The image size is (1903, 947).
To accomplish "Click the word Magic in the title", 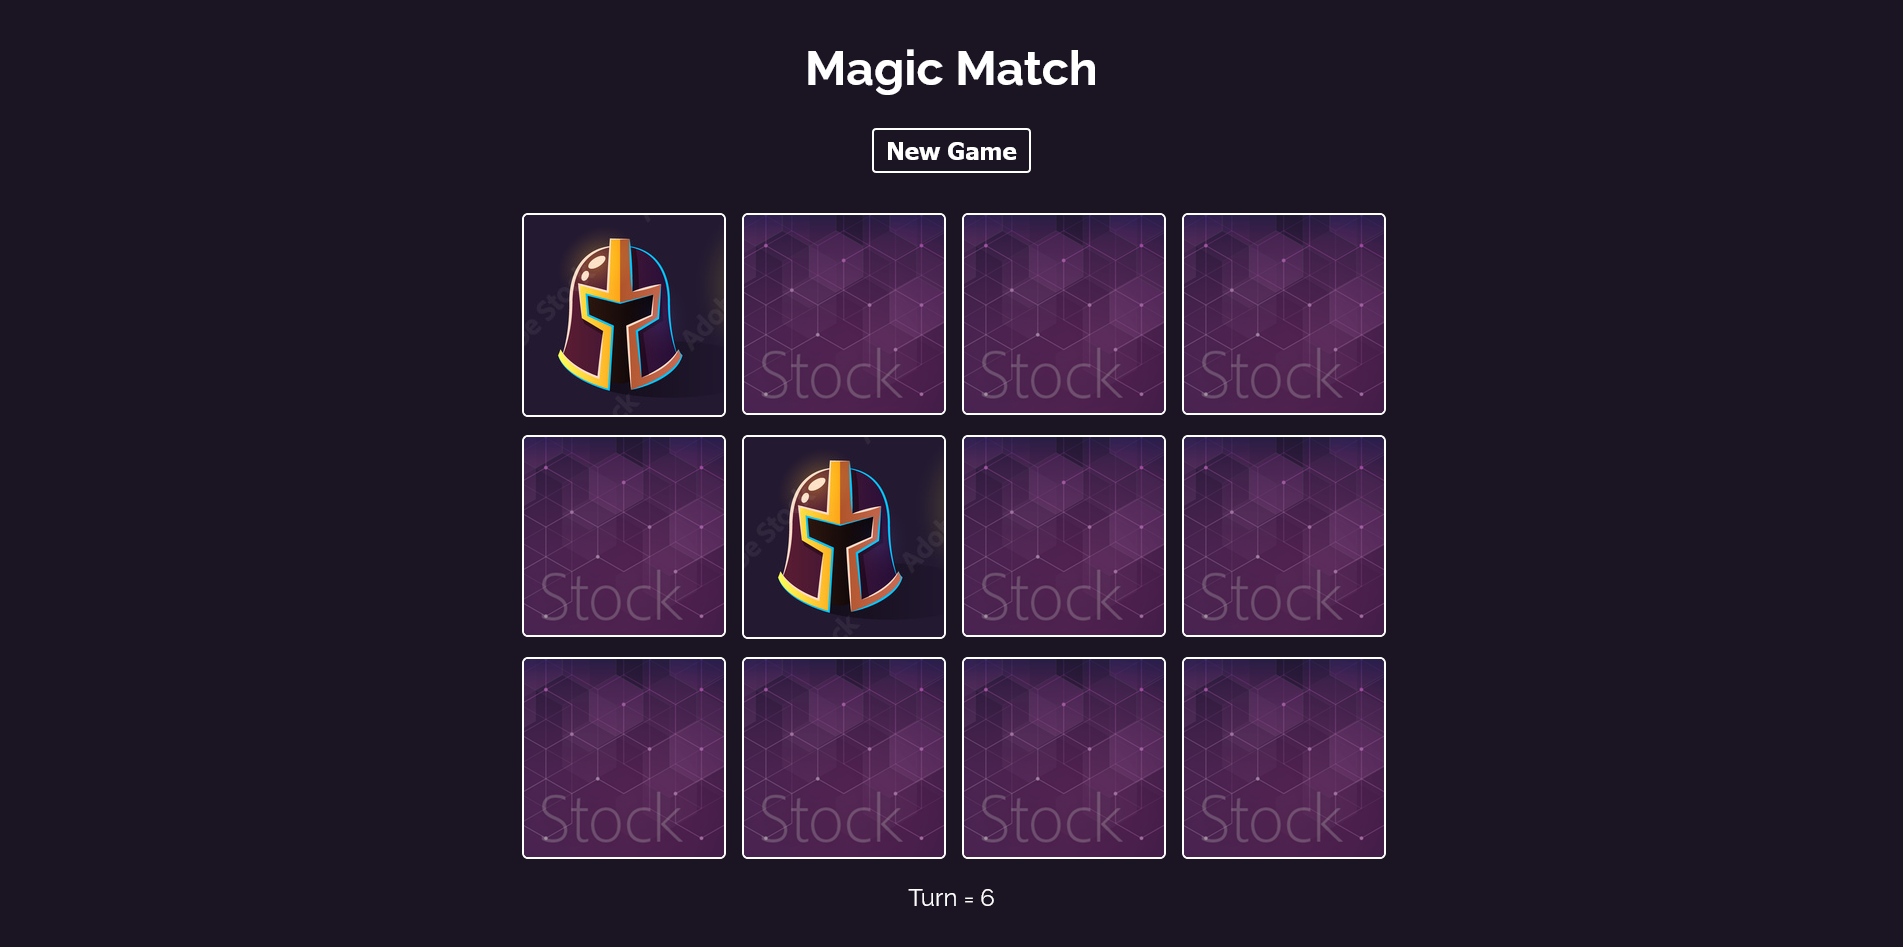I will coord(874,70).
